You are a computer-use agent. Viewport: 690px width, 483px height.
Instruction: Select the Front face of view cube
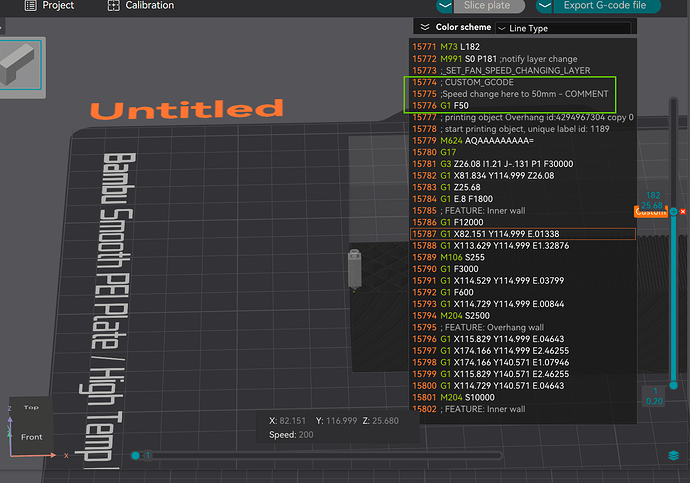[32, 437]
